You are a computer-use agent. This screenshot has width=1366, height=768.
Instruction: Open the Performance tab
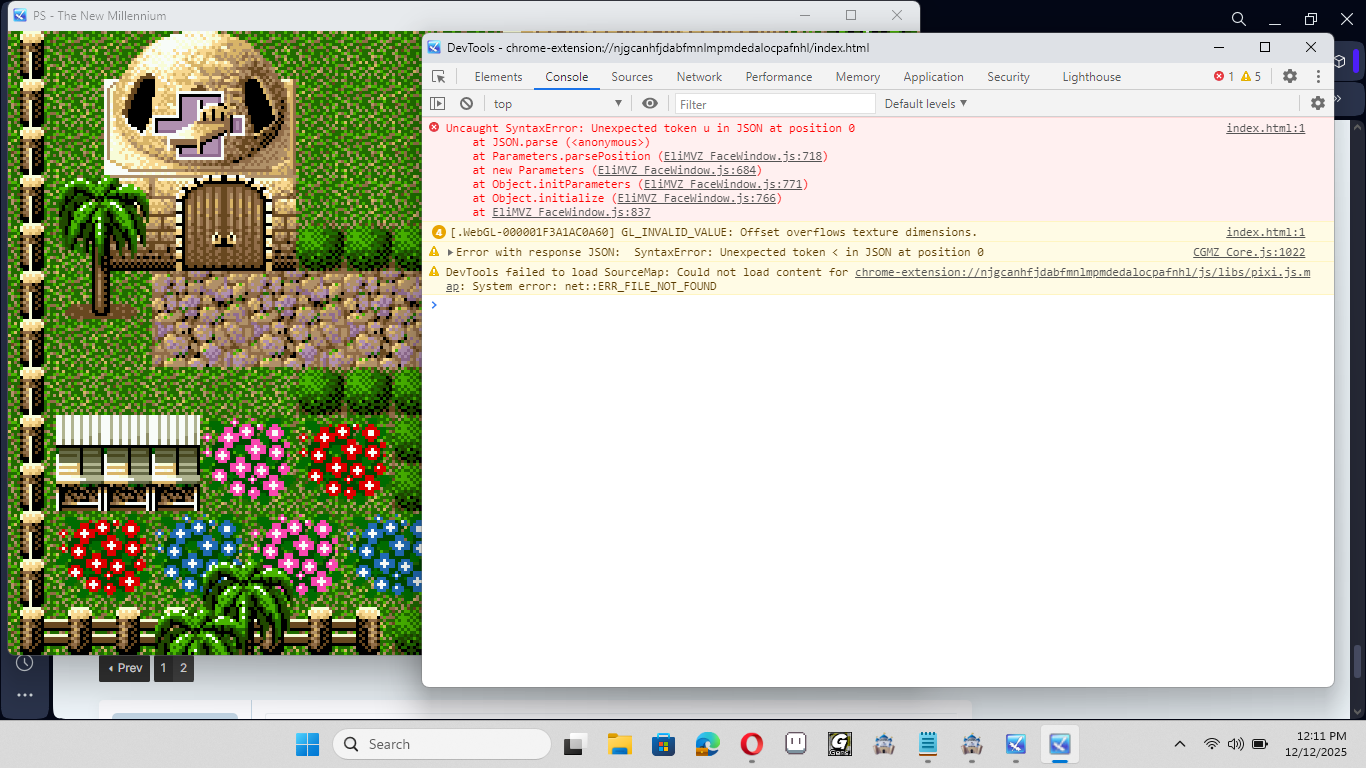tap(779, 77)
